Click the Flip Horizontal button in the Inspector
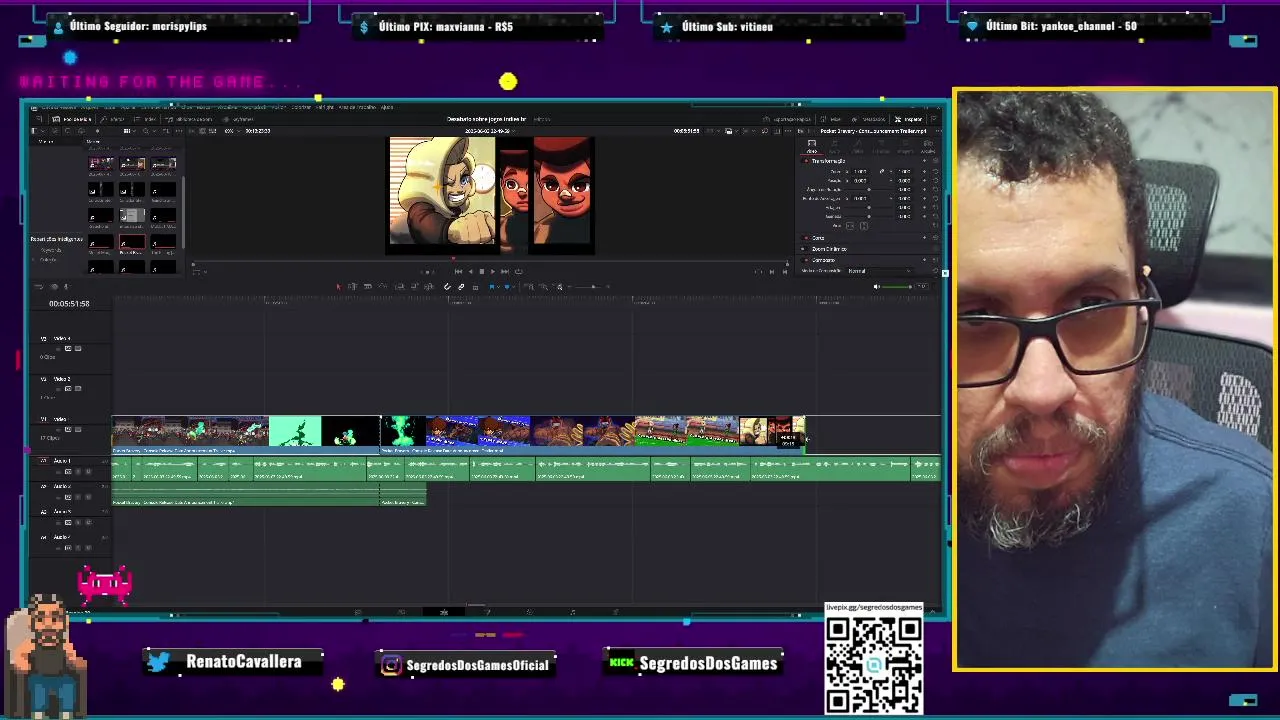Viewport: 1280px width, 720px height. (849, 226)
